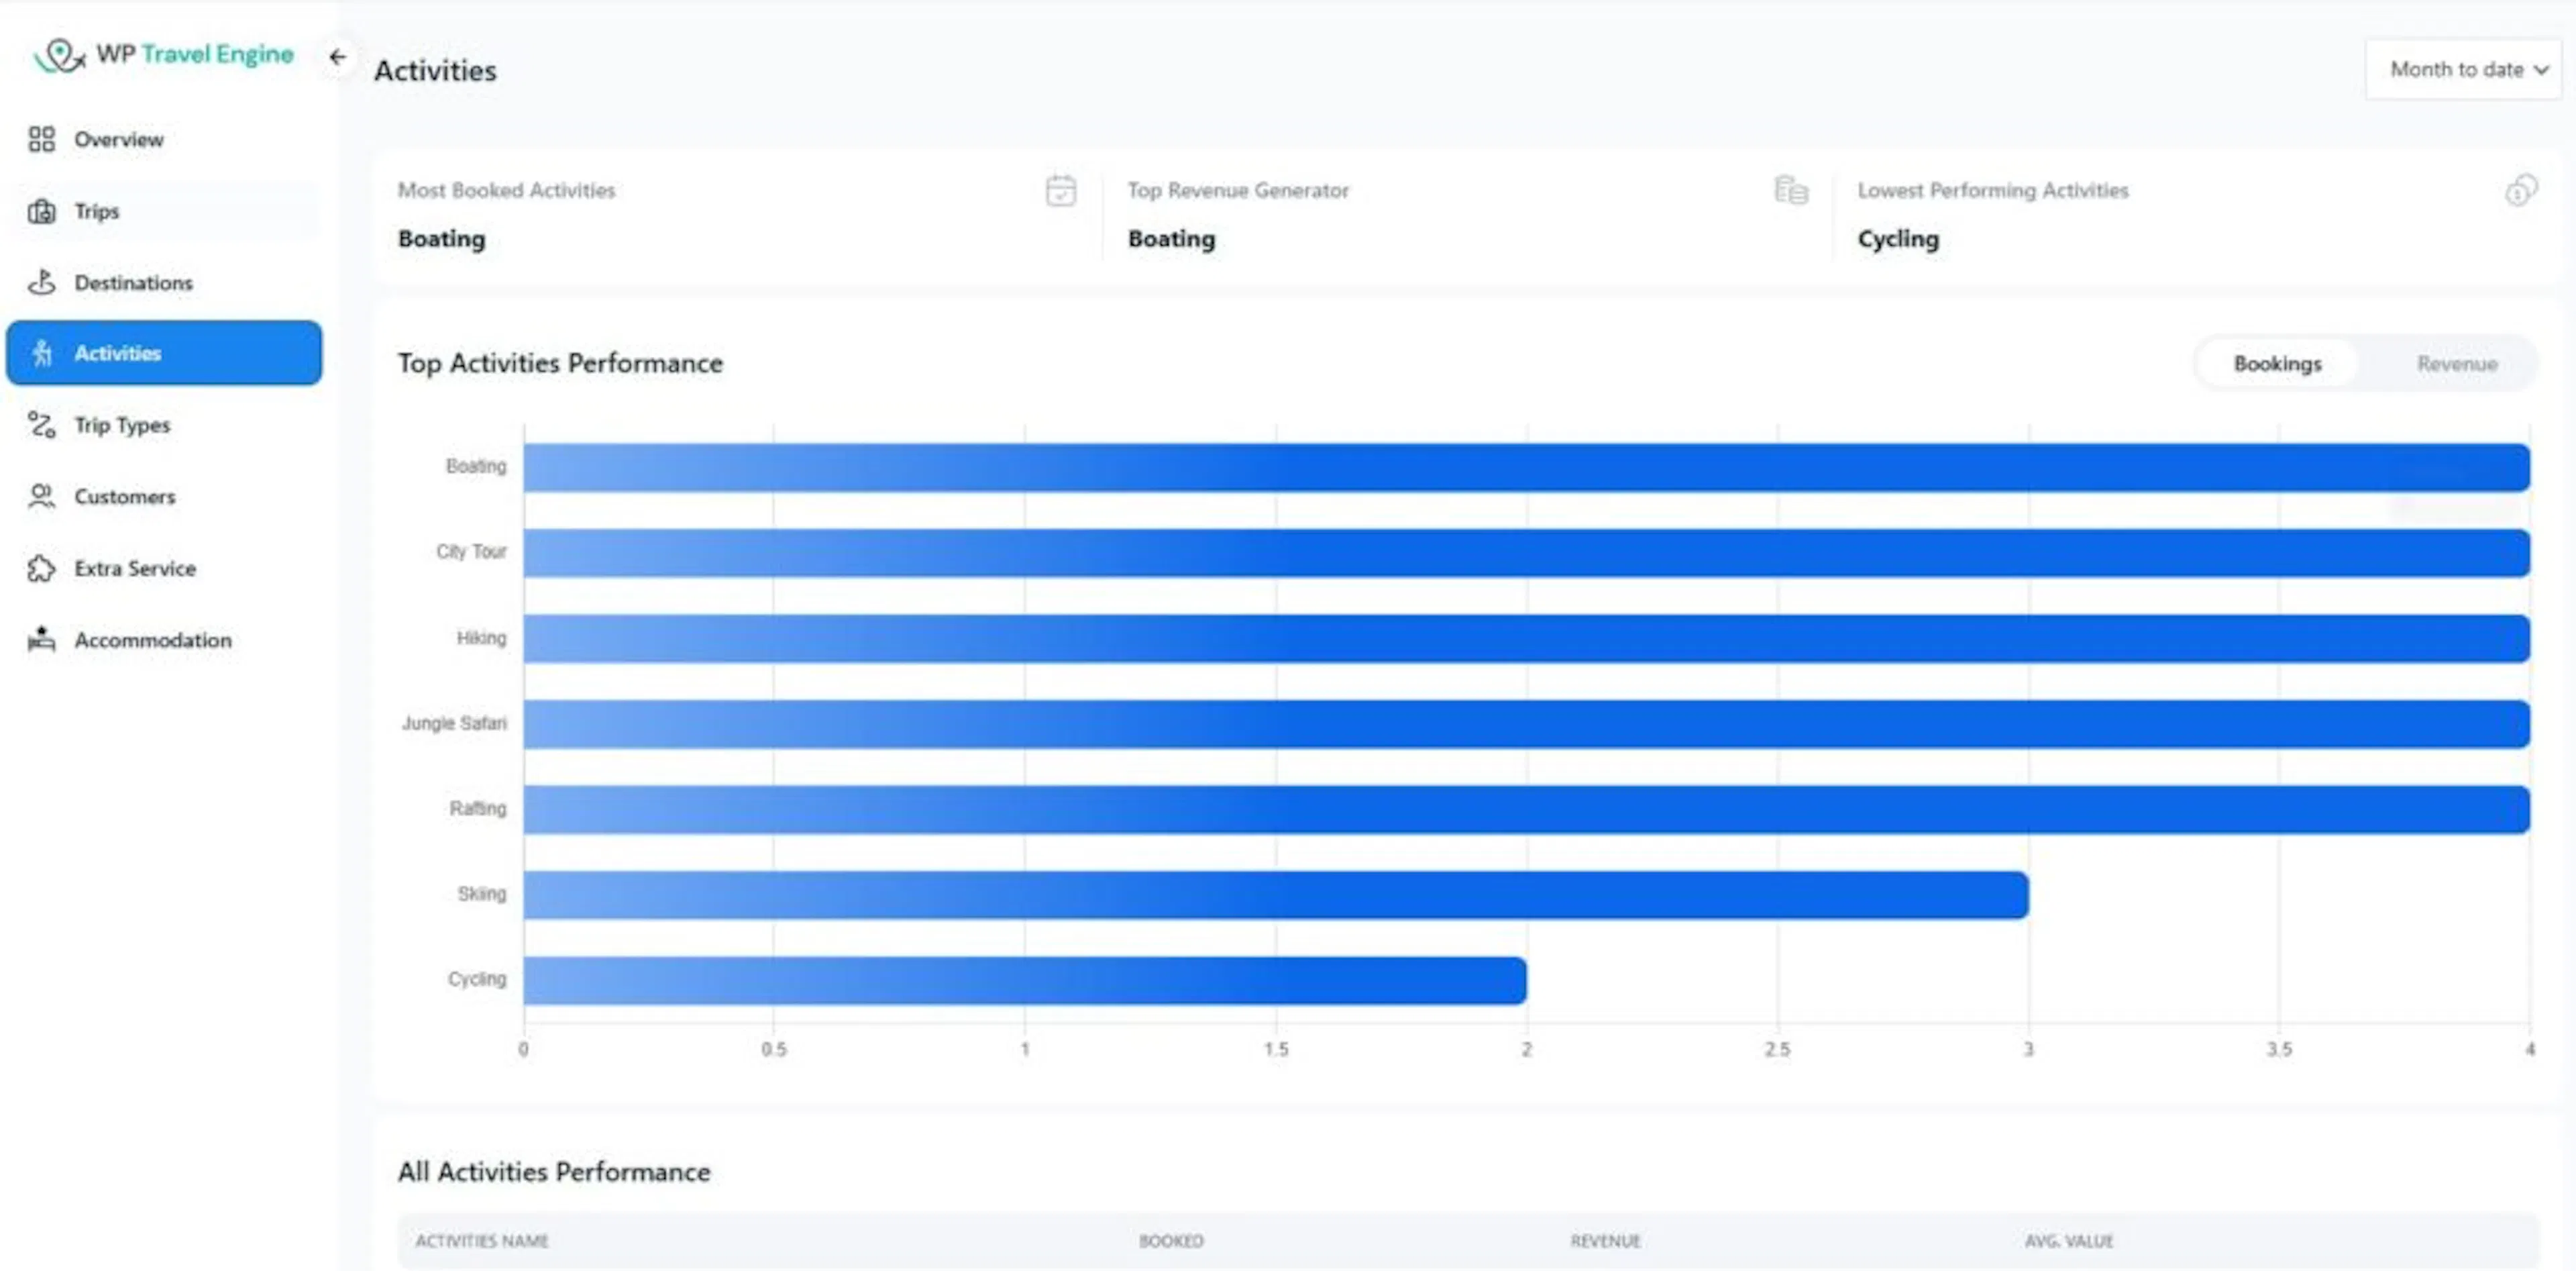Click the Extra Service puzzle icon
The image size is (2576, 1271).
click(x=41, y=568)
